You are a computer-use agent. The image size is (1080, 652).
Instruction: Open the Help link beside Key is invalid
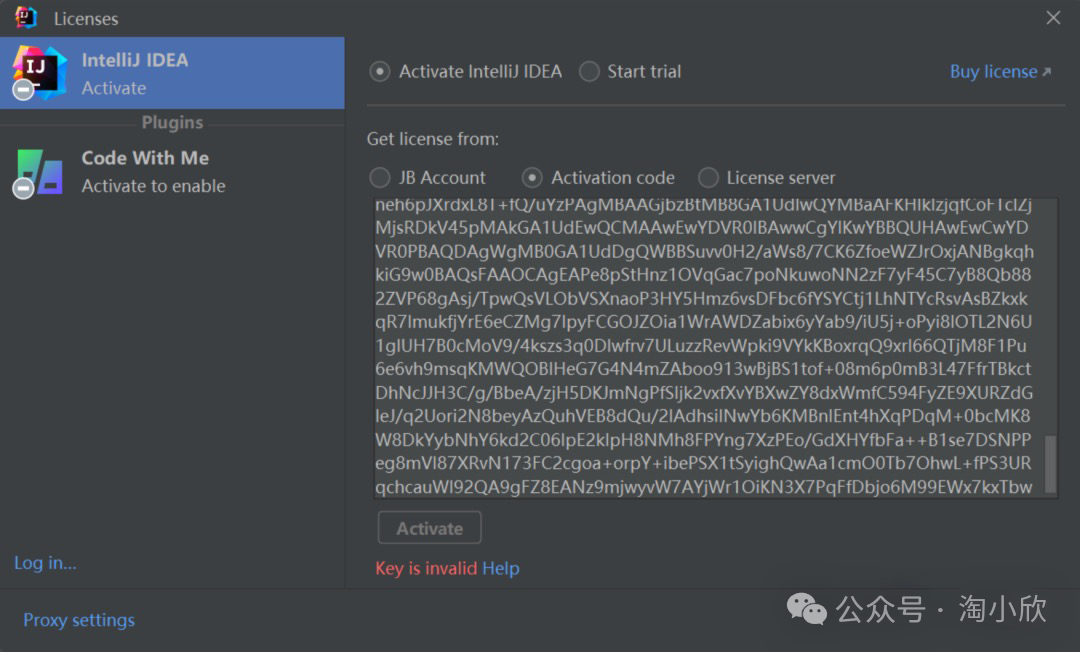[x=501, y=568]
